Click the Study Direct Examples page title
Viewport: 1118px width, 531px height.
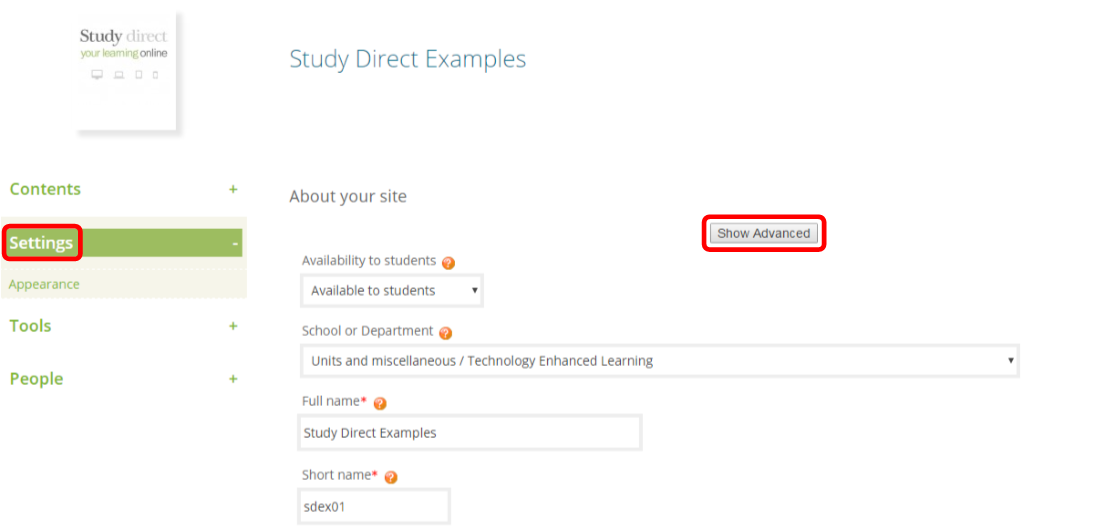coord(408,59)
